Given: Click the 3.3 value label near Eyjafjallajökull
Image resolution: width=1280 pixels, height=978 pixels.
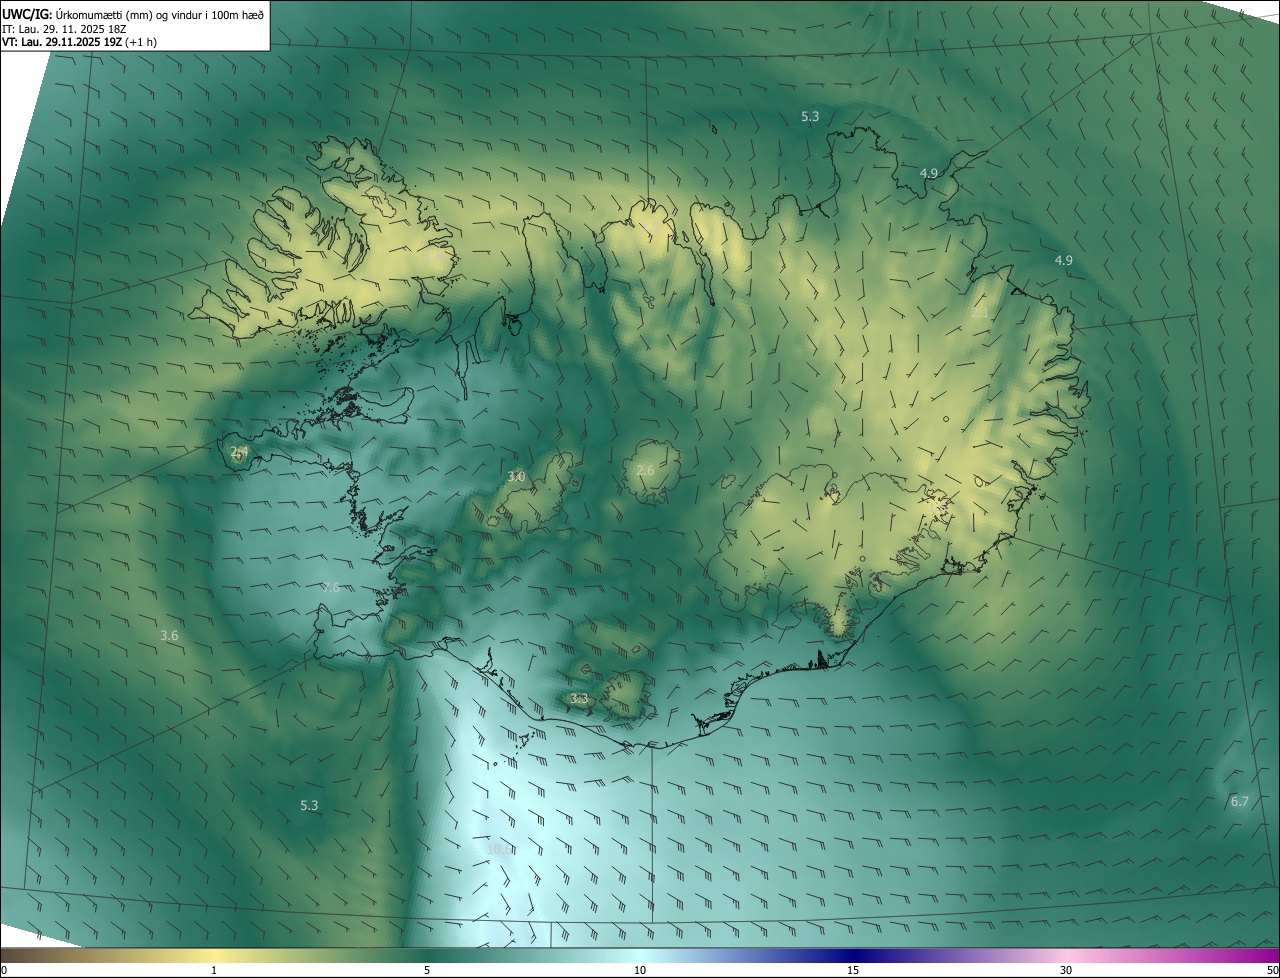Looking at the screenshot, I should pos(579,698).
